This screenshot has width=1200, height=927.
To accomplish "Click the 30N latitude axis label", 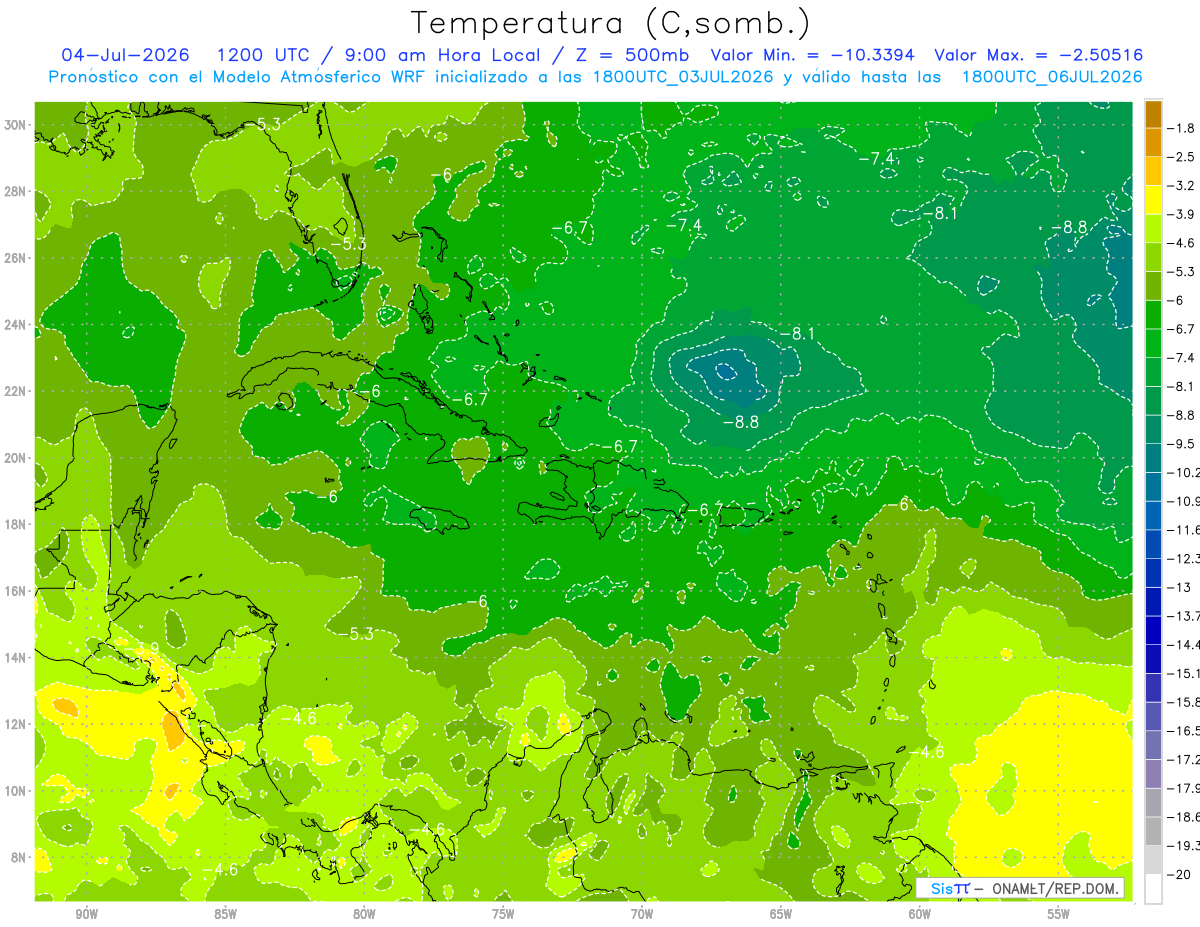I will tap(16, 124).
